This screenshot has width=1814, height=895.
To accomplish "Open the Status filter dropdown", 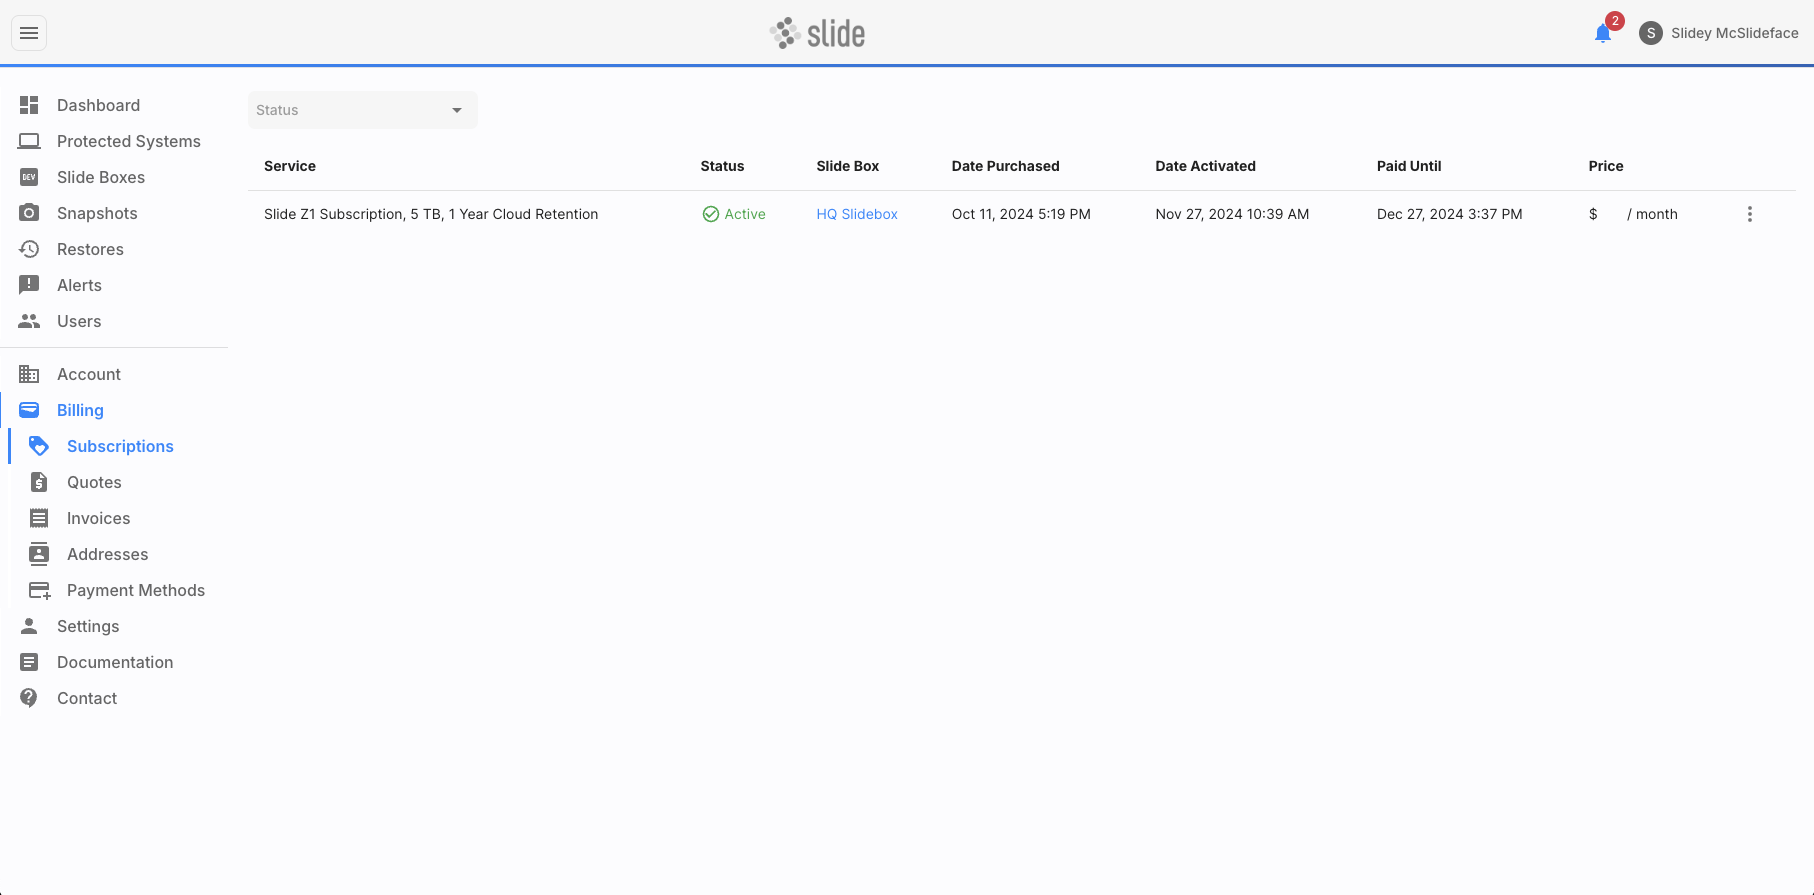I will (x=362, y=110).
